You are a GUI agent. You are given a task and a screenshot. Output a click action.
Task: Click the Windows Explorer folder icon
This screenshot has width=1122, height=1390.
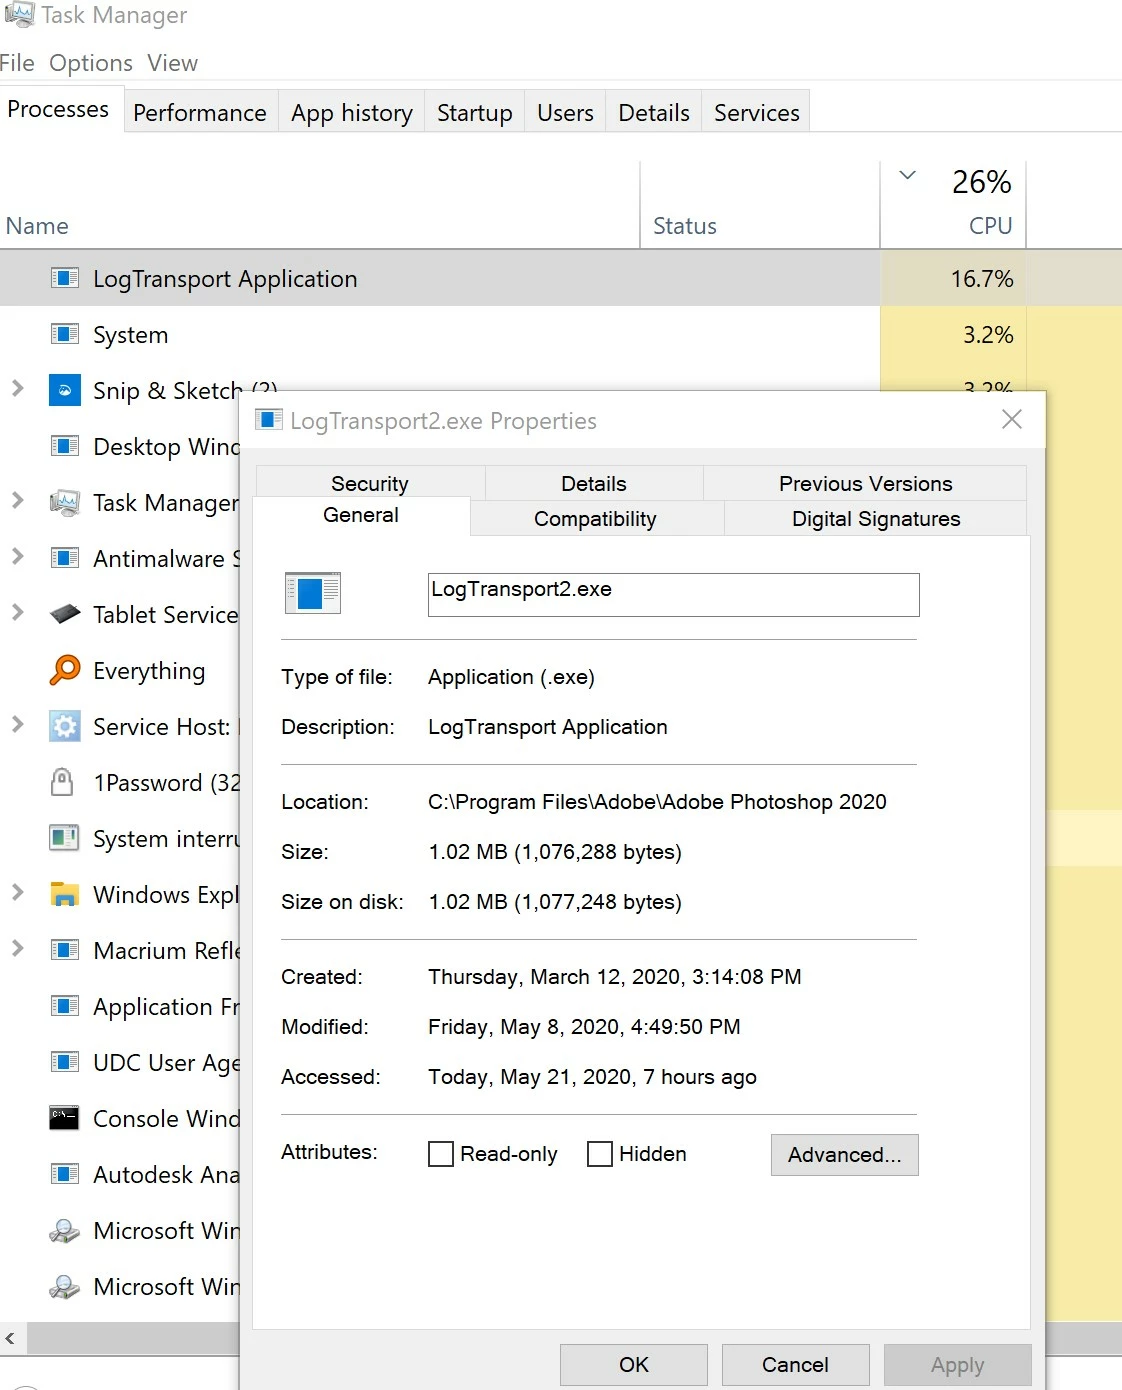click(65, 894)
